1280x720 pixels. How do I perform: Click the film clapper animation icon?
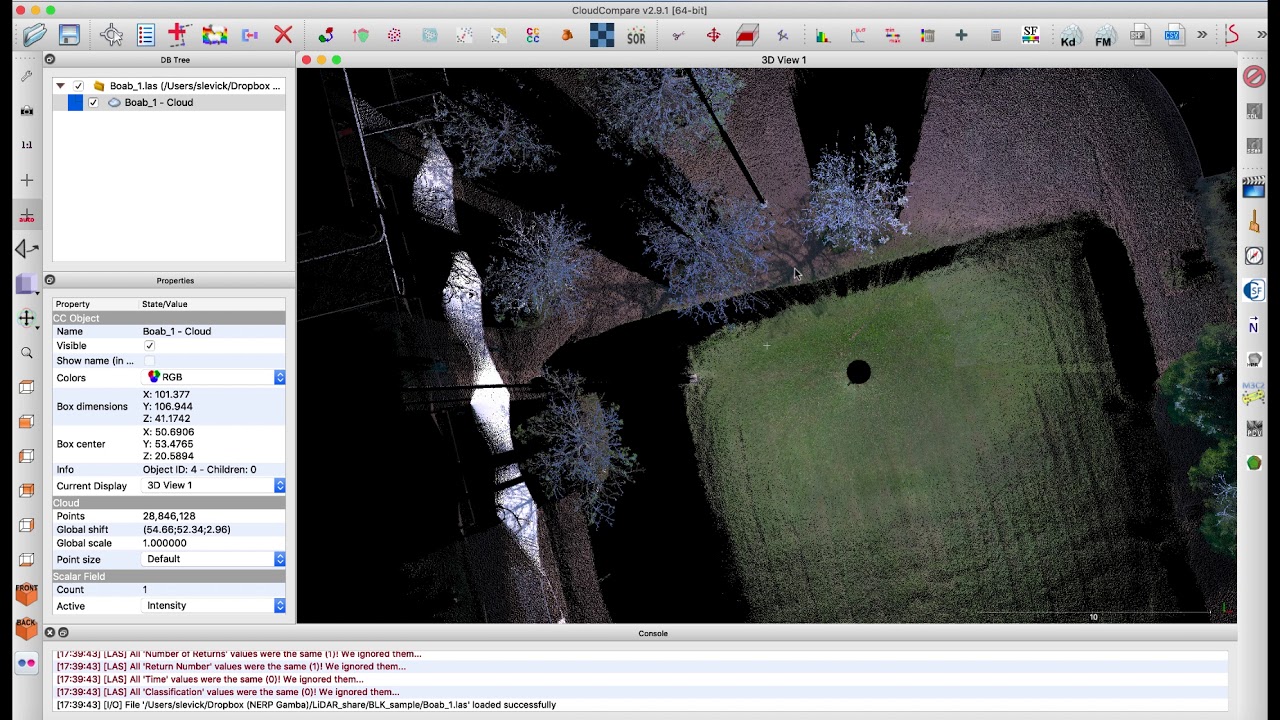[x=1253, y=187]
